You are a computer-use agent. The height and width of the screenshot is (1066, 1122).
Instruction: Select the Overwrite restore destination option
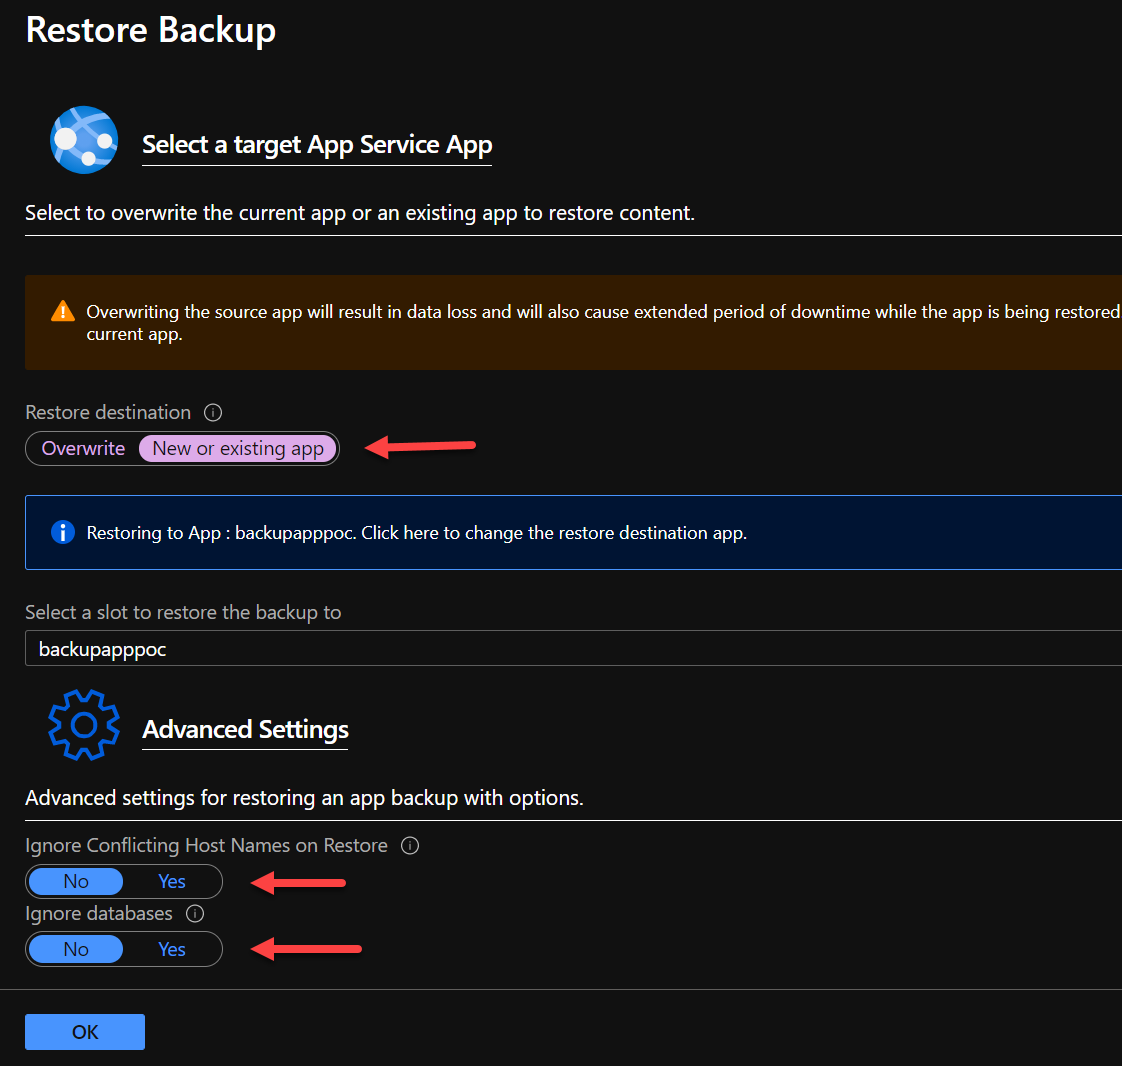[x=82, y=448]
